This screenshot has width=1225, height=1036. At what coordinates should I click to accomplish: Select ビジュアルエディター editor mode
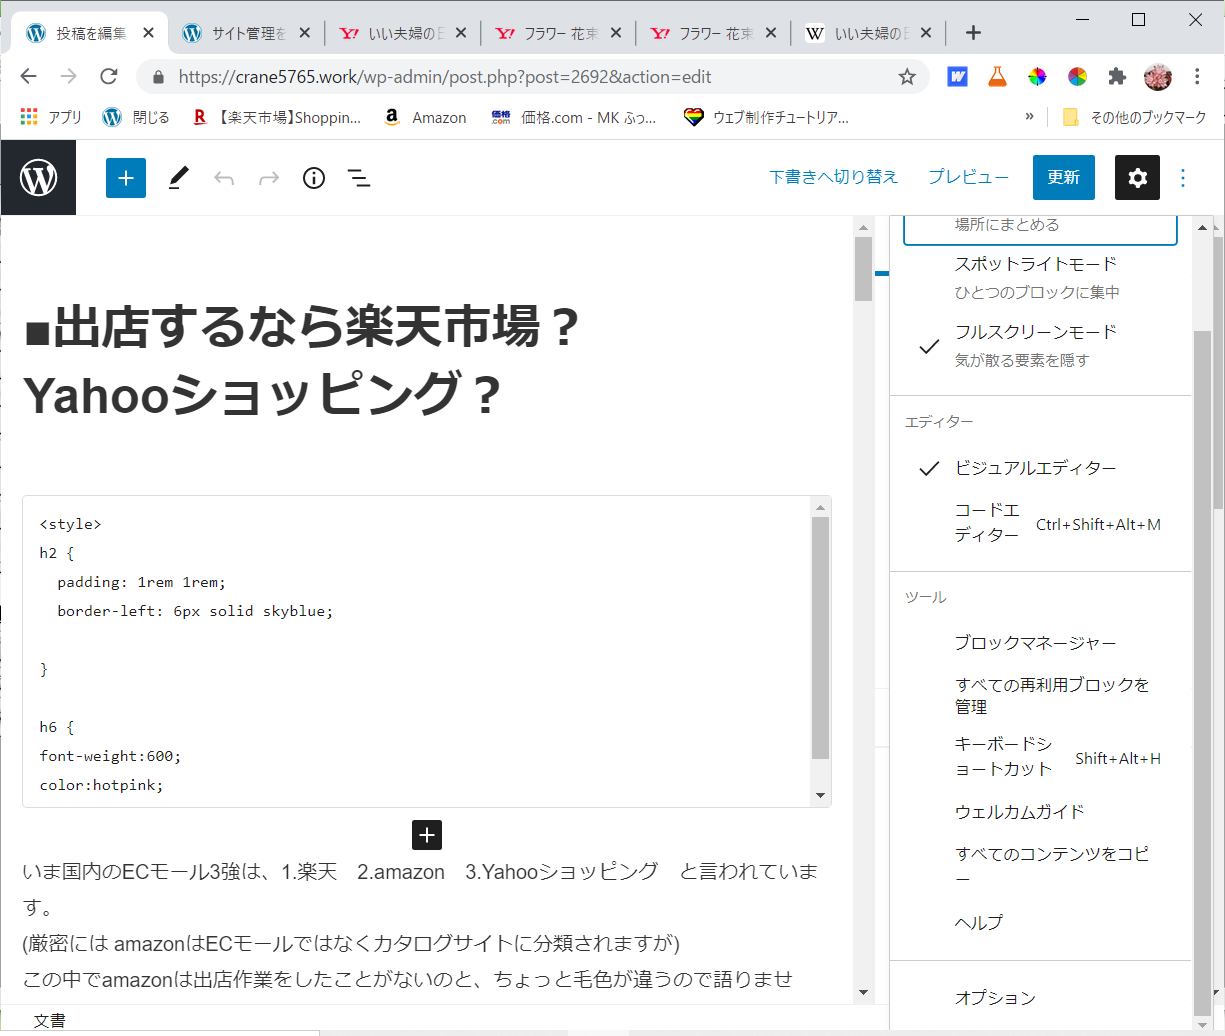tap(1035, 468)
